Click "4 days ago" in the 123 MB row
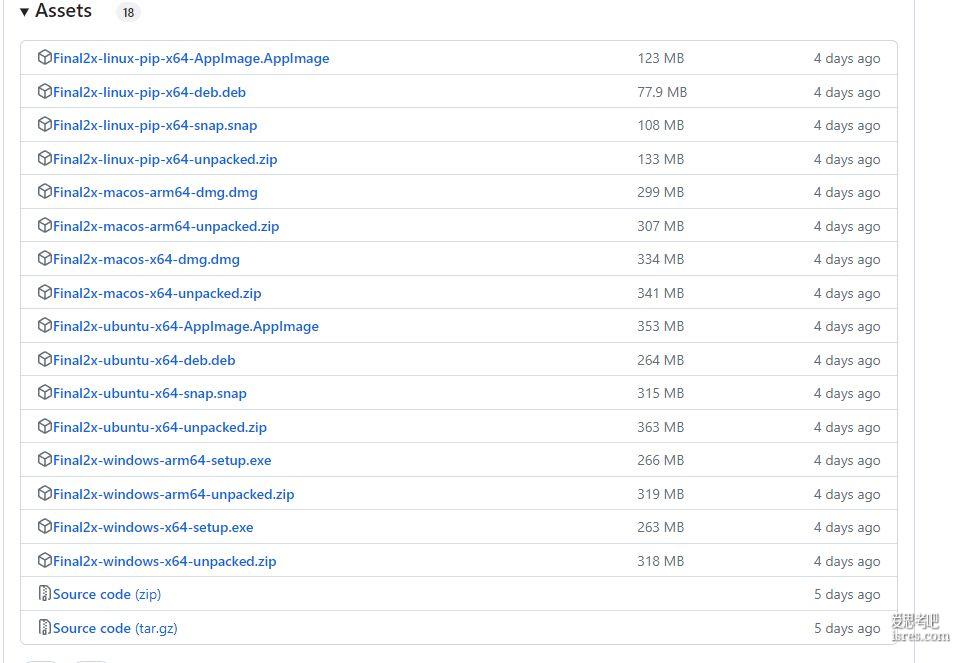The image size is (974, 663). point(847,58)
